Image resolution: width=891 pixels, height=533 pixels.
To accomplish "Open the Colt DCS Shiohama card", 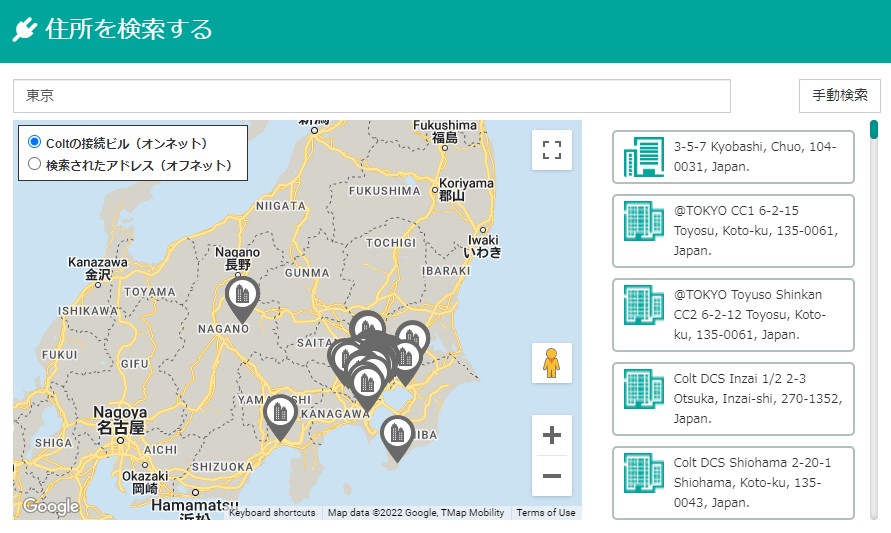I will click(733, 483).
